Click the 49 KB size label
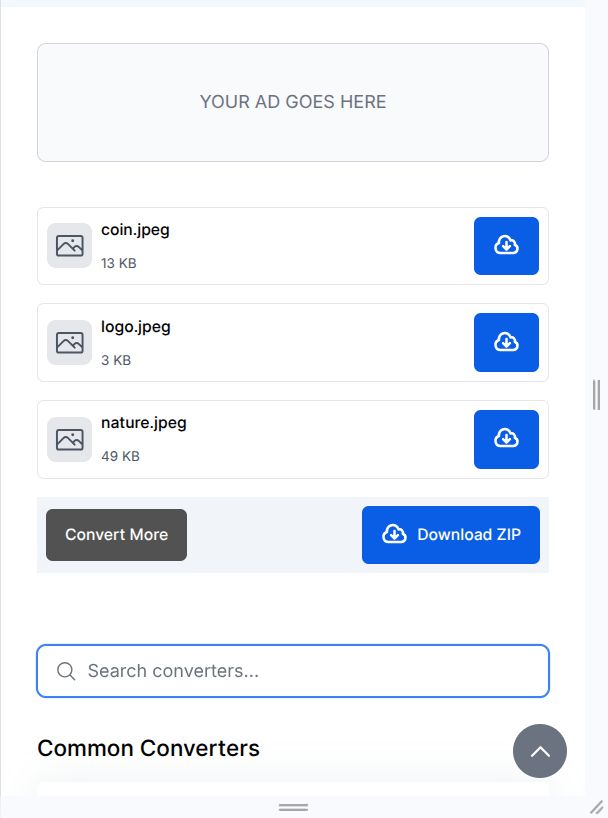The height and width of the screenshot is (818, 608). [120, 457]
